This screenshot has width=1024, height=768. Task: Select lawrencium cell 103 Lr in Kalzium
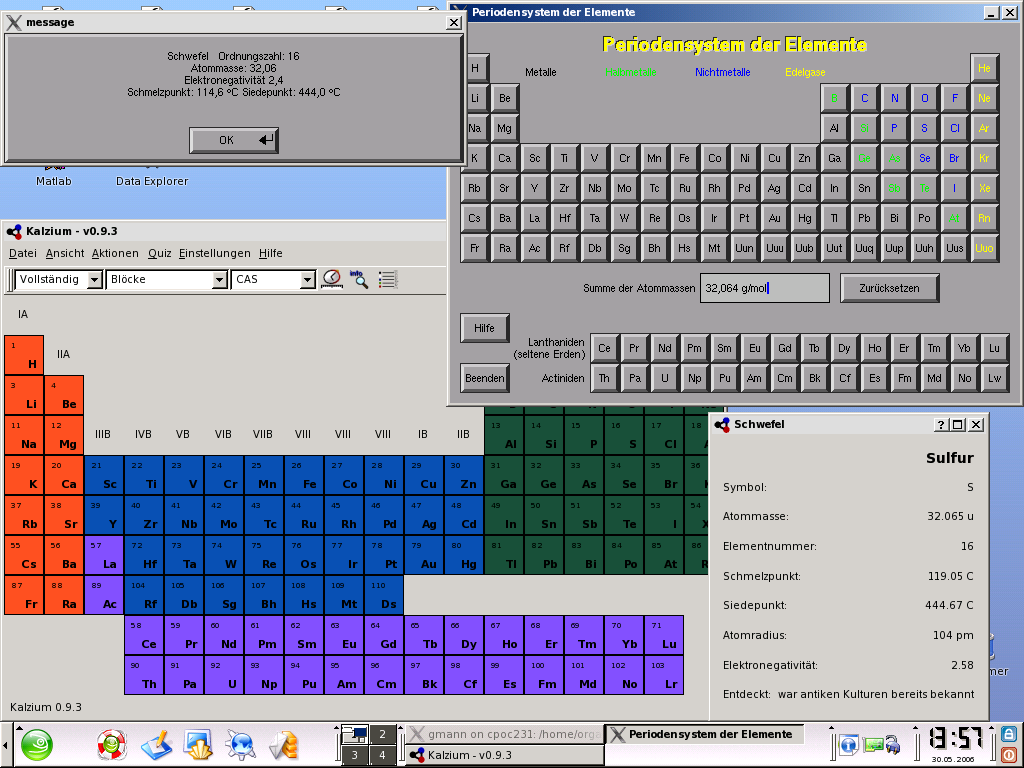[x=664, y=675]
